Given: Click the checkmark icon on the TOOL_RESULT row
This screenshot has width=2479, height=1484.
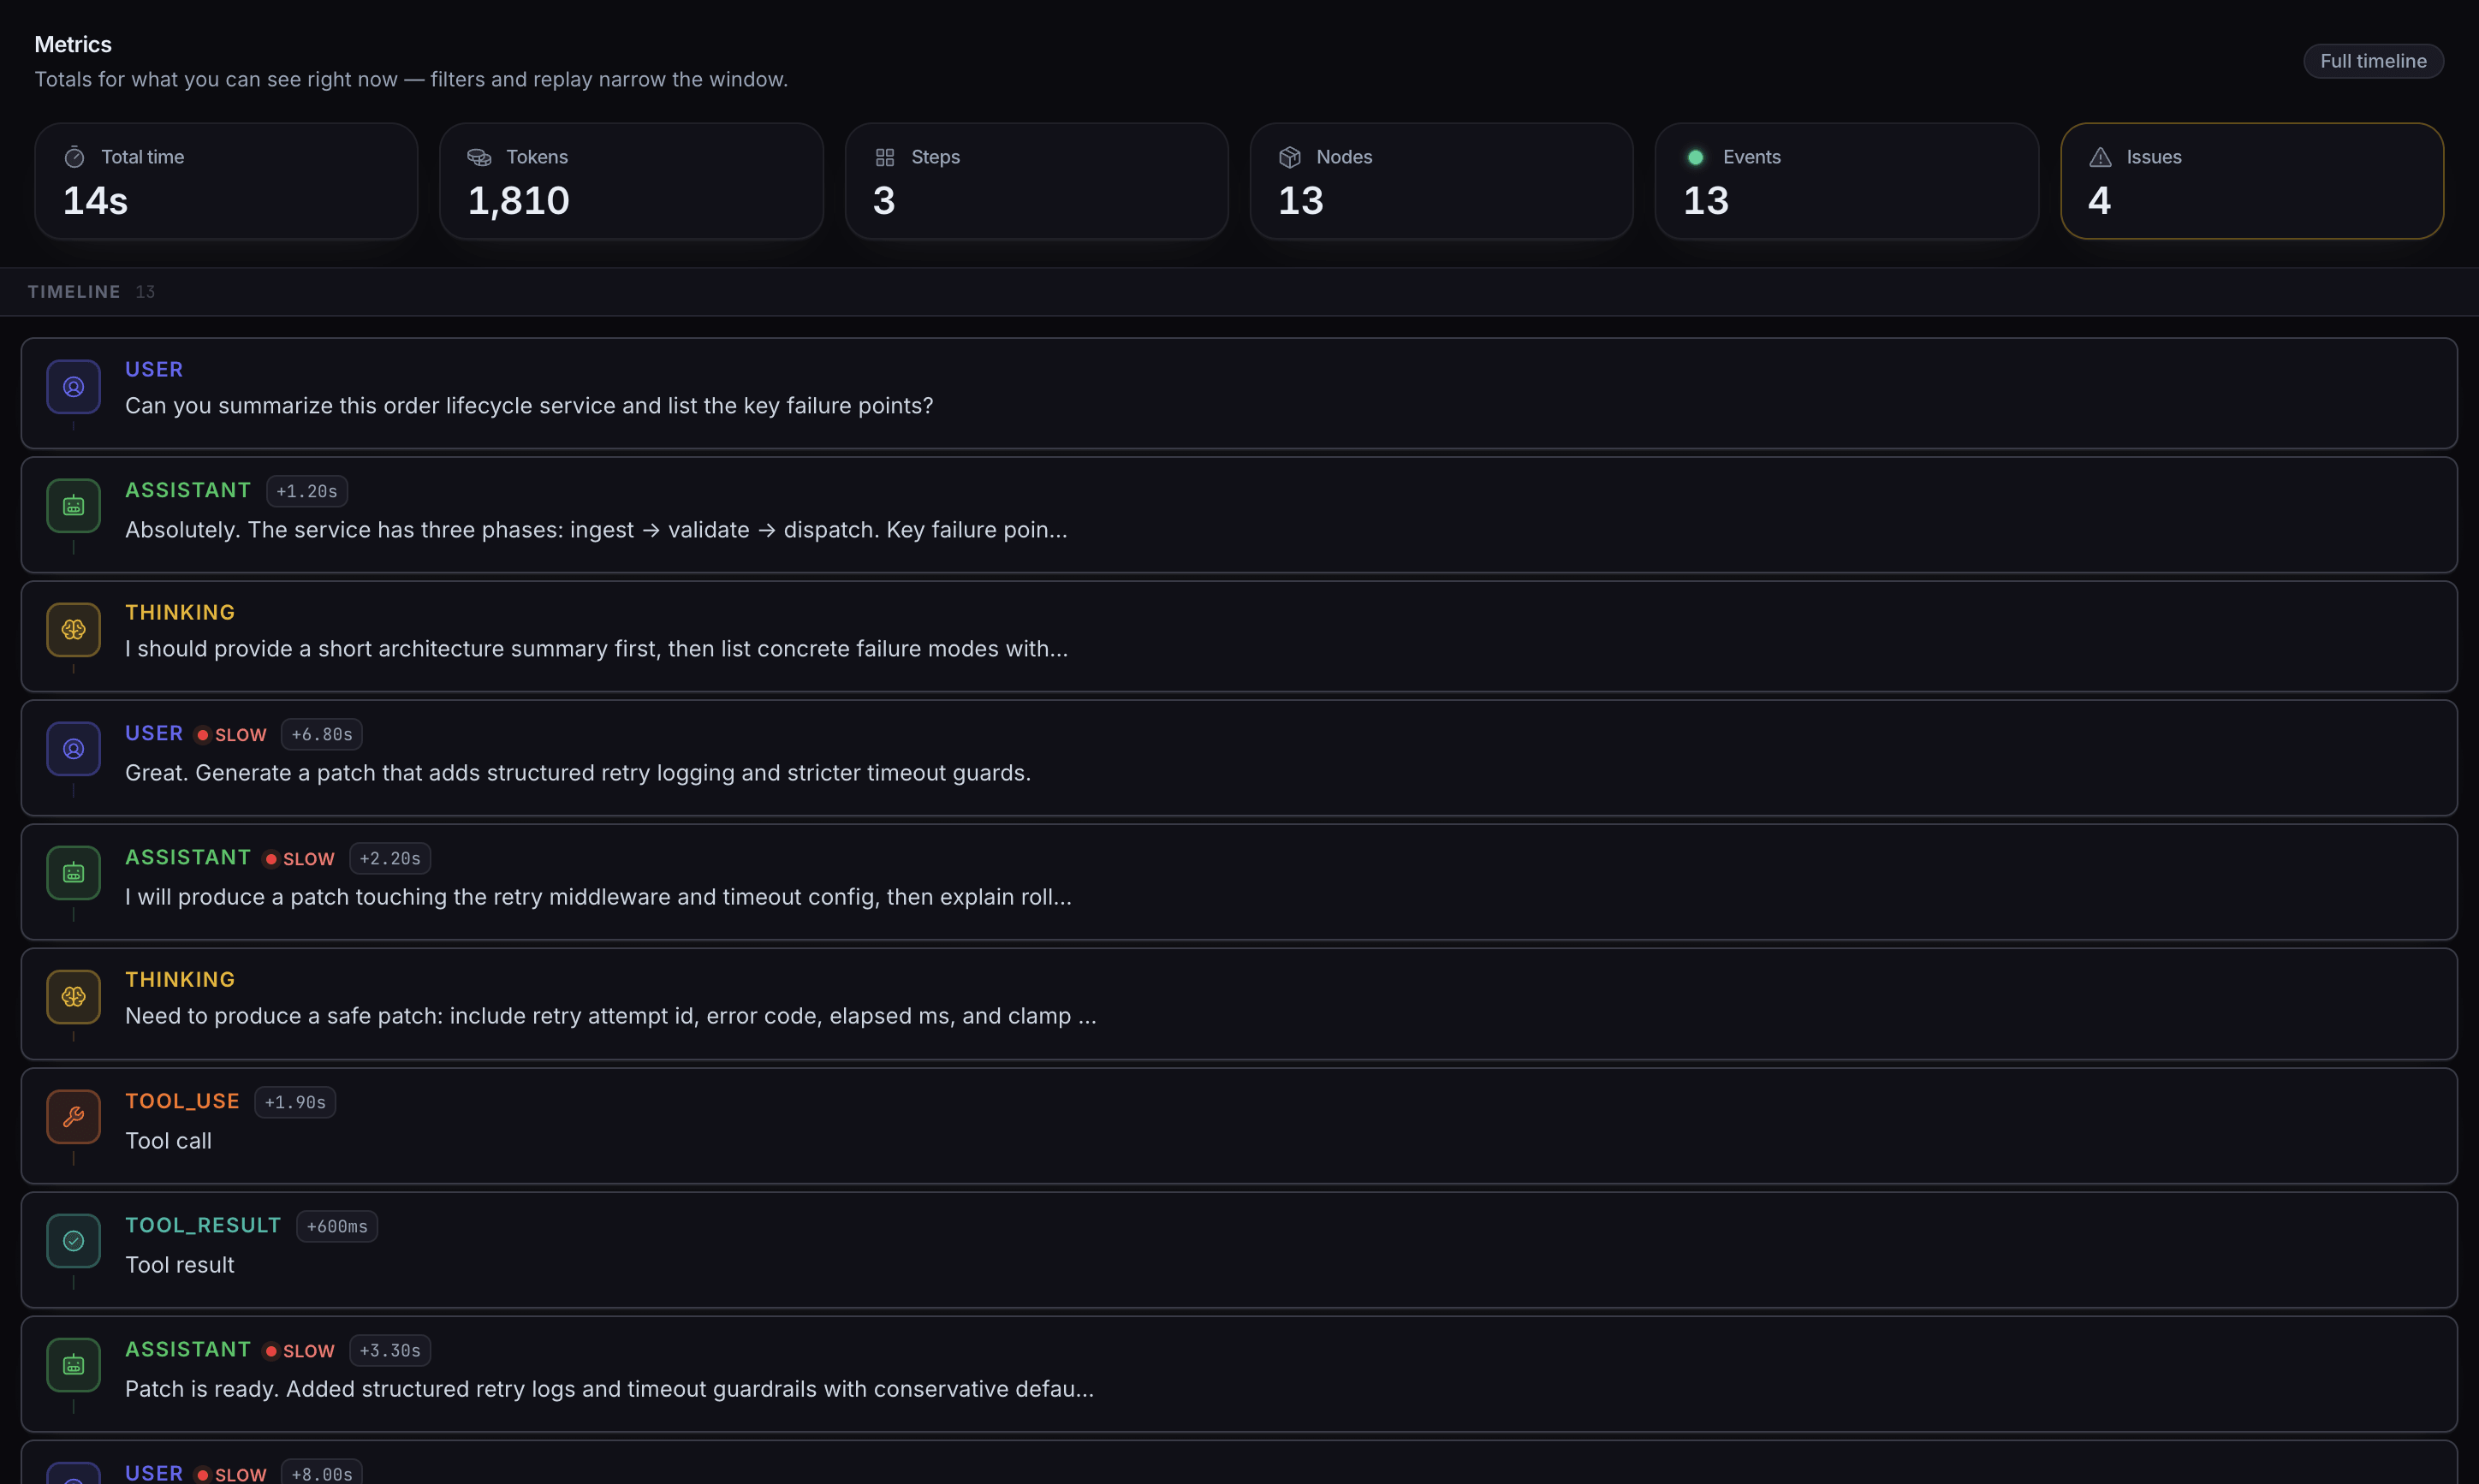Looking at the screenshot, I should (x=73, y=1241).
